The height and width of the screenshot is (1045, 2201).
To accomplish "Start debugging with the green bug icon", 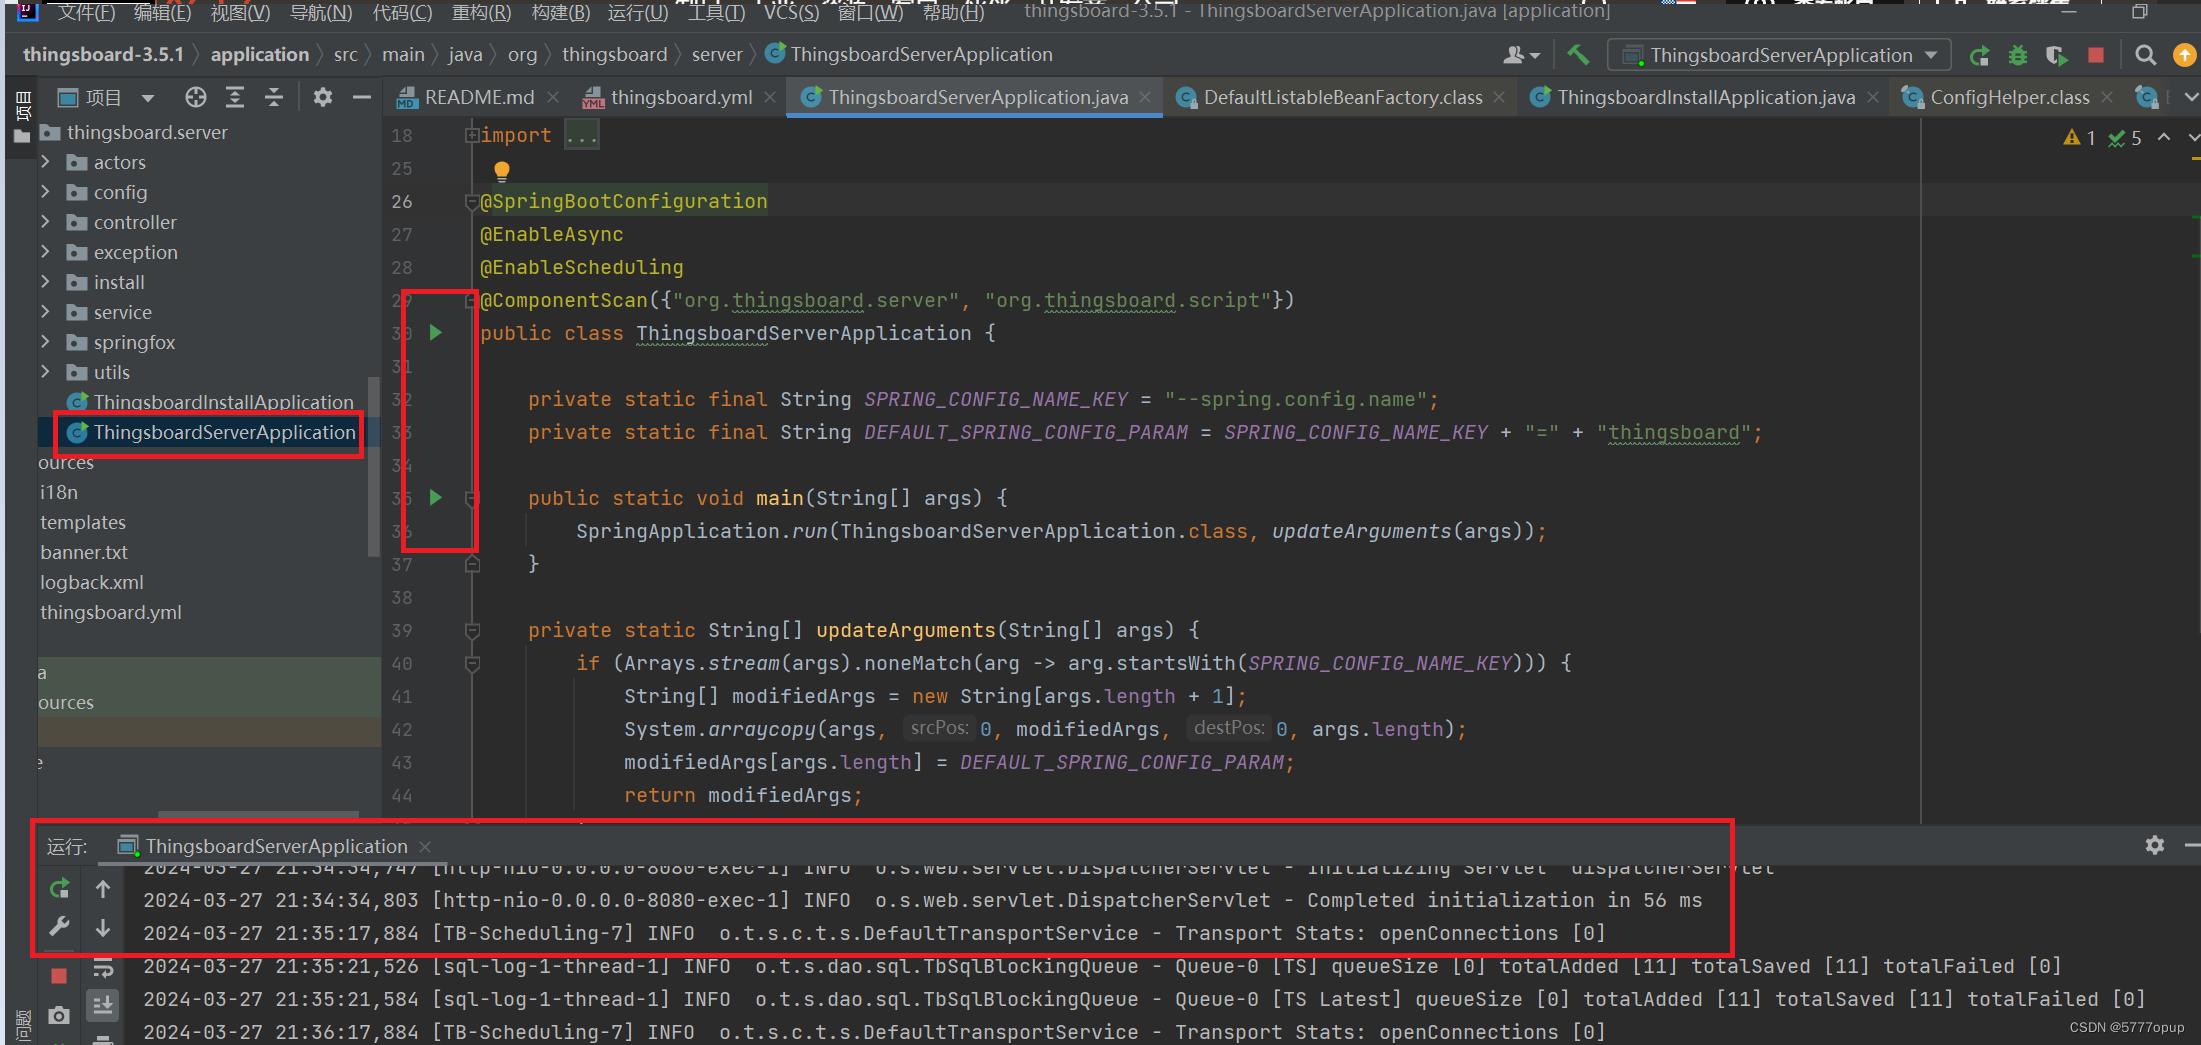I will tap(2018, 56).
